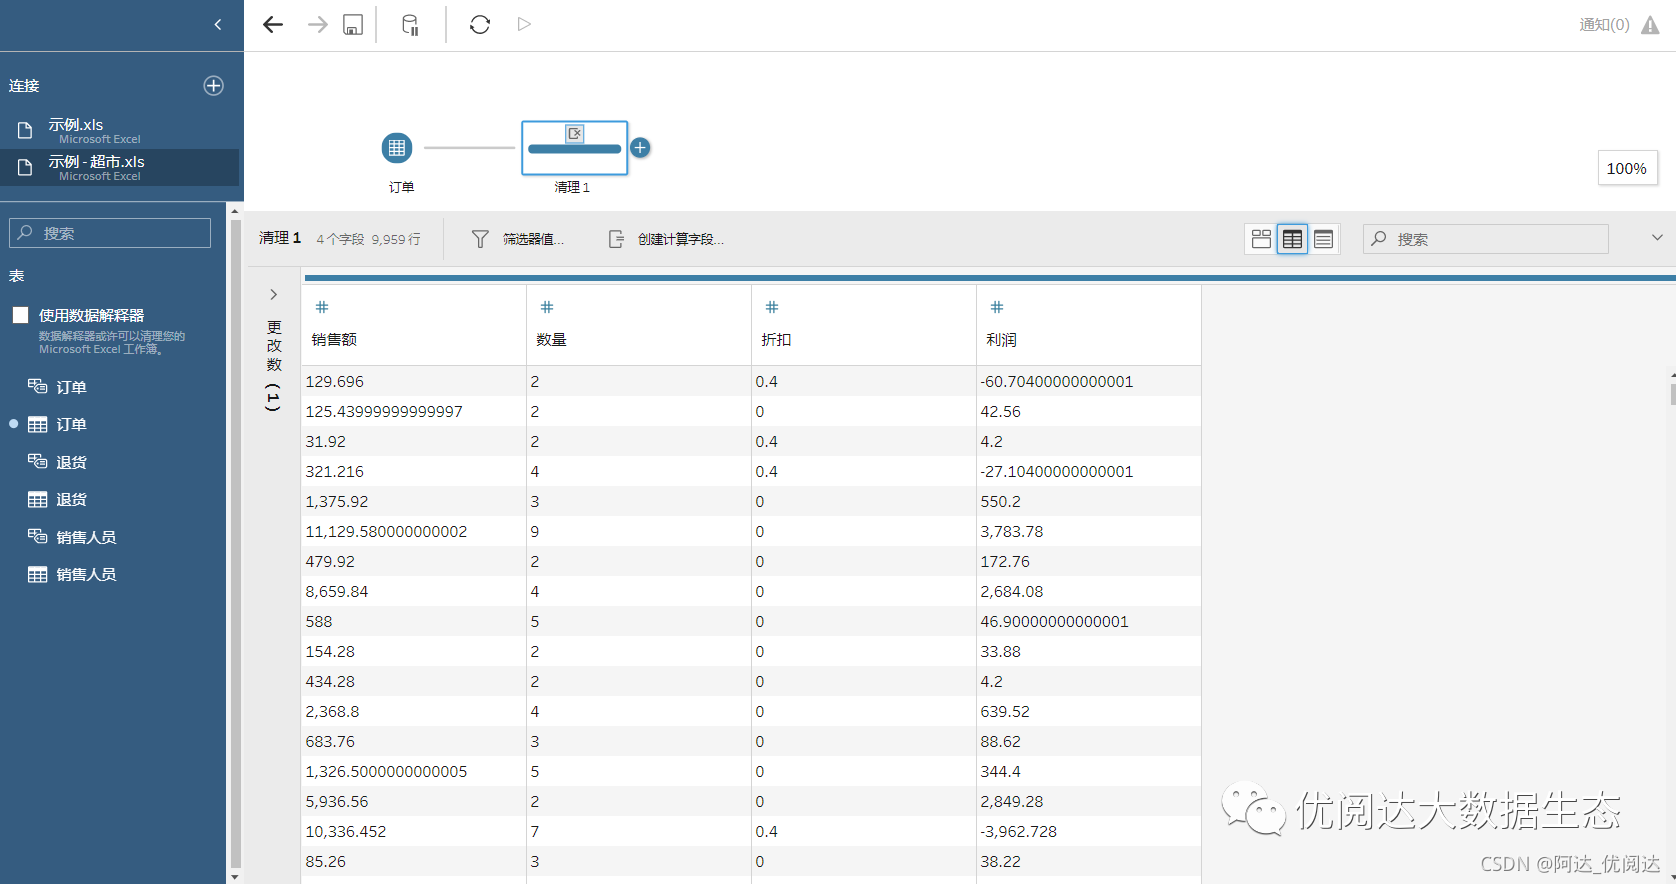
Task: Add step after 清理 1 with plus
Action: (x=641, y=148)
